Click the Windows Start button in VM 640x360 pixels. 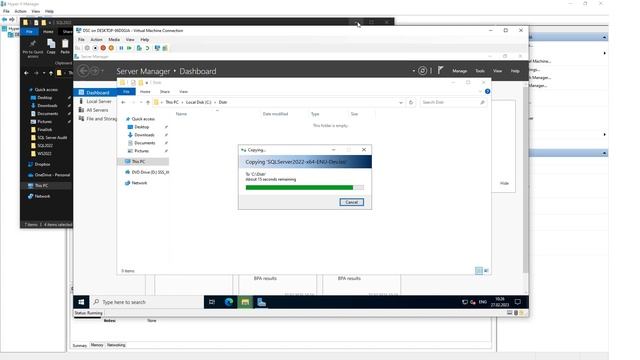81,302
